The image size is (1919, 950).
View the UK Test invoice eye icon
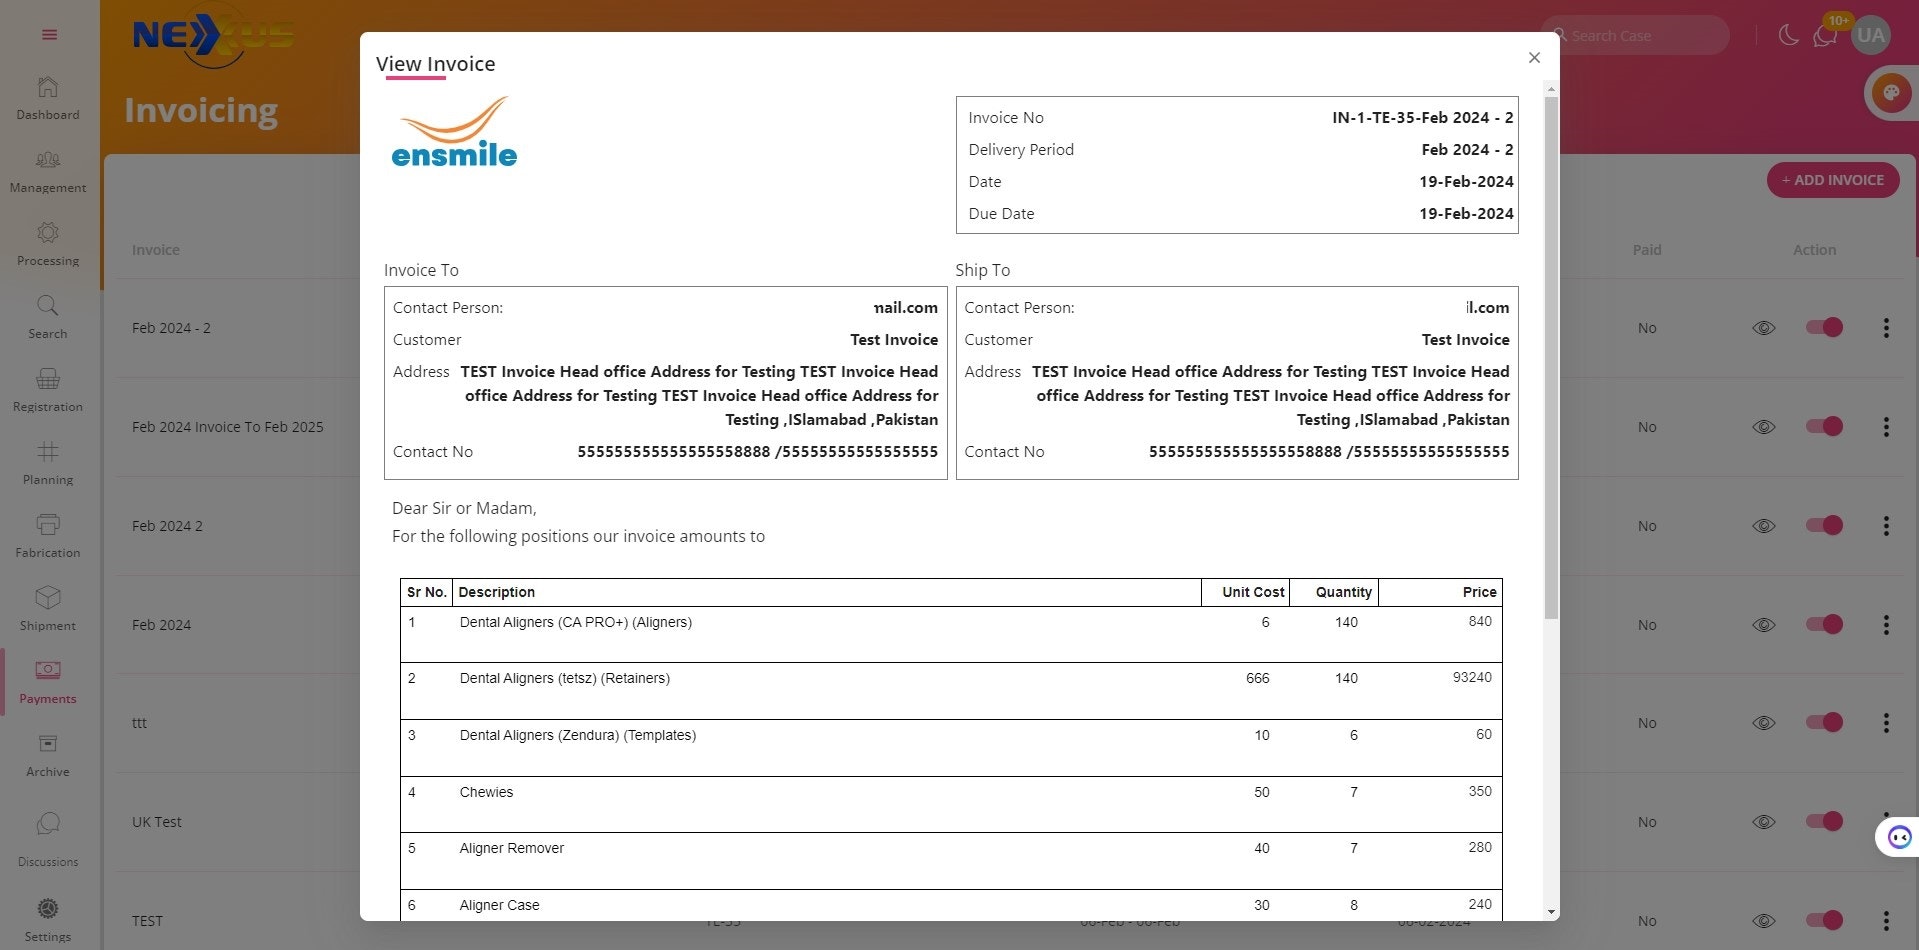1764,822
